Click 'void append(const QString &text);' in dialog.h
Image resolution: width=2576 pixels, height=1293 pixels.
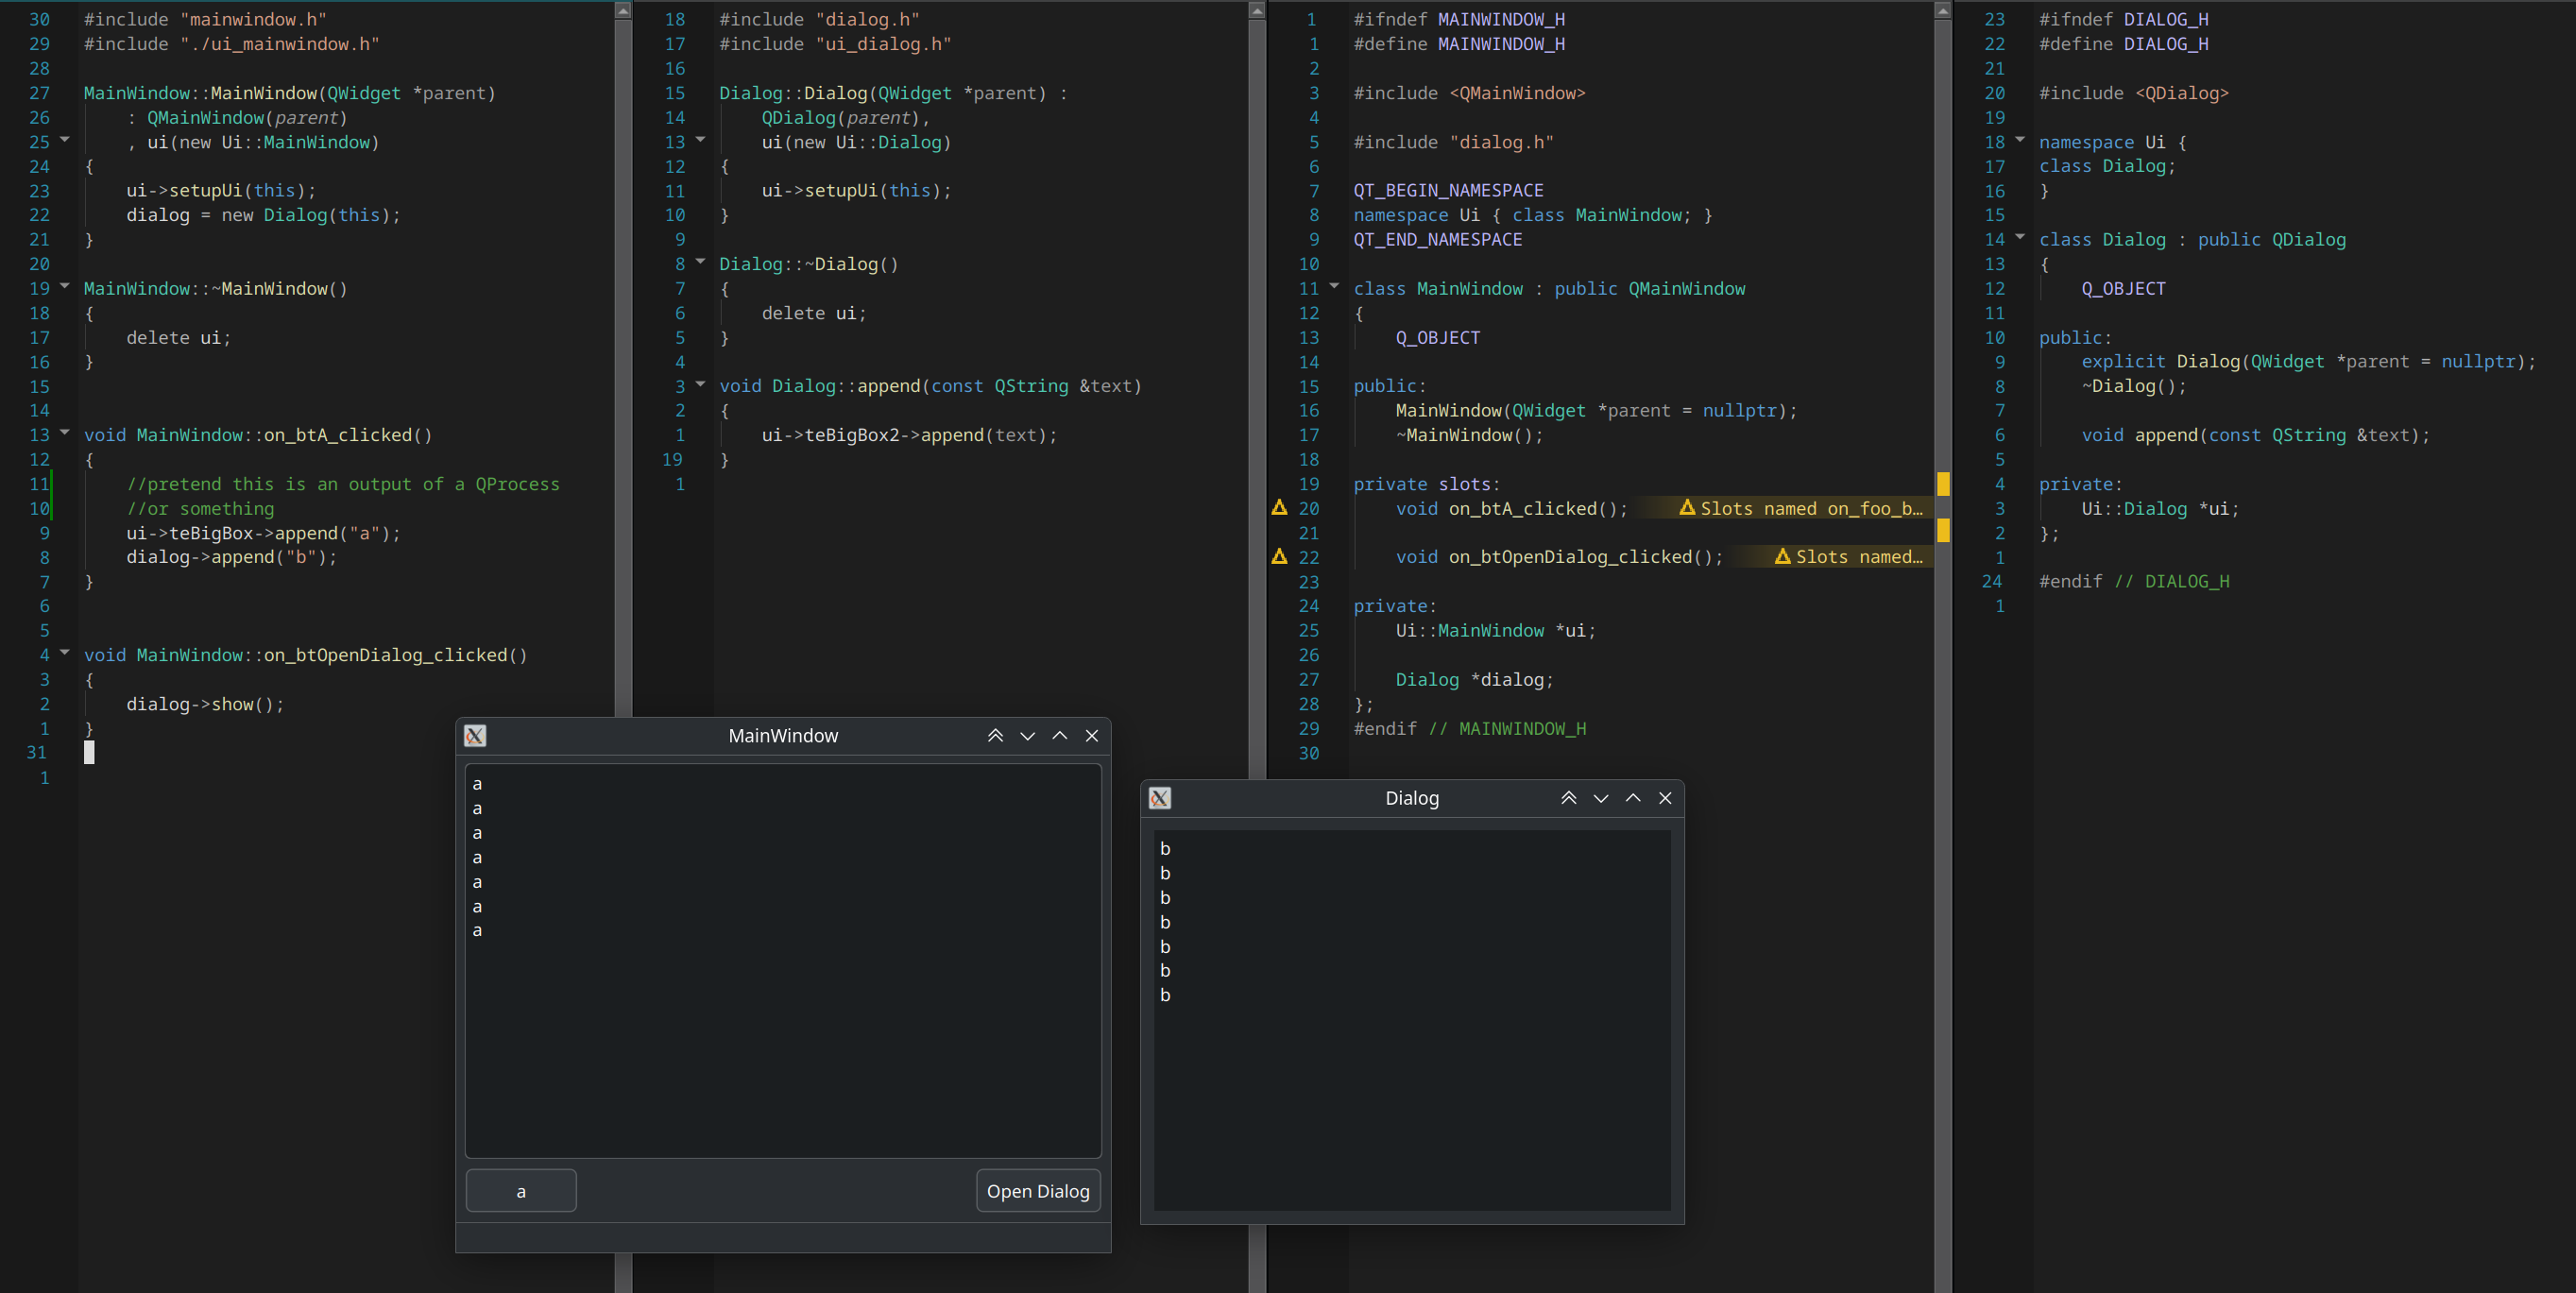coord(2255,435)
